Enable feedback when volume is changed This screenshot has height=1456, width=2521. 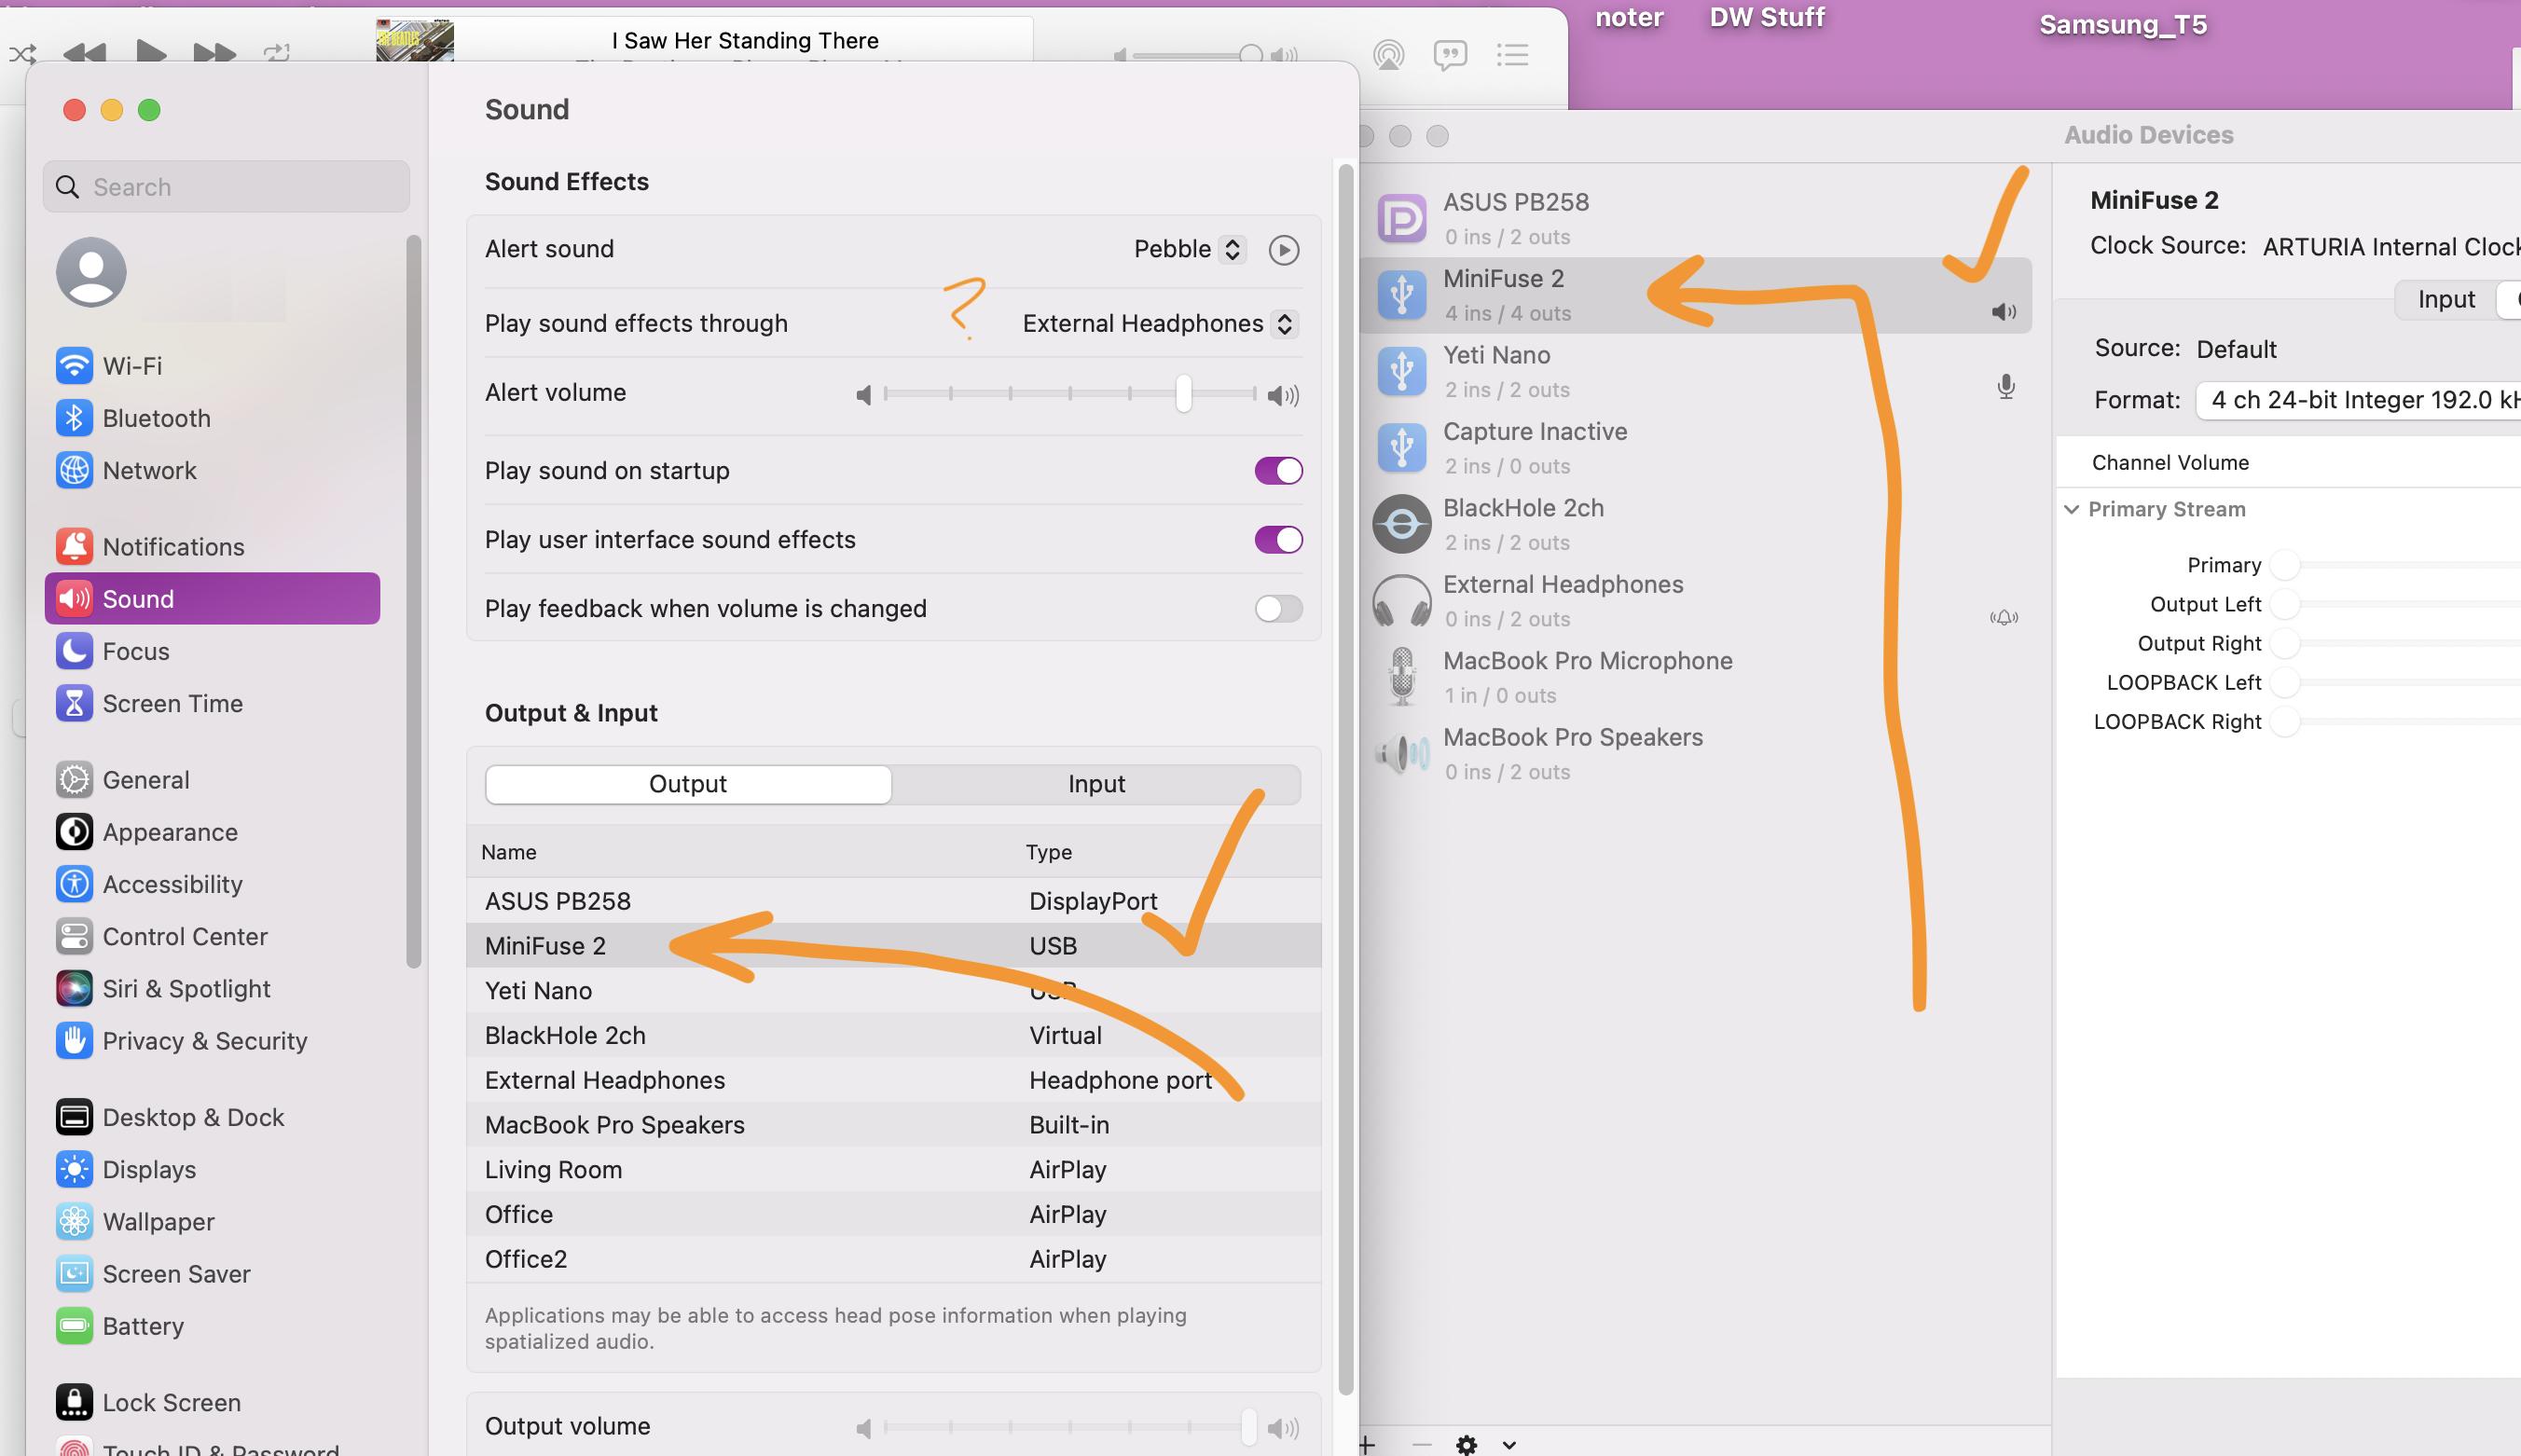1278,608
